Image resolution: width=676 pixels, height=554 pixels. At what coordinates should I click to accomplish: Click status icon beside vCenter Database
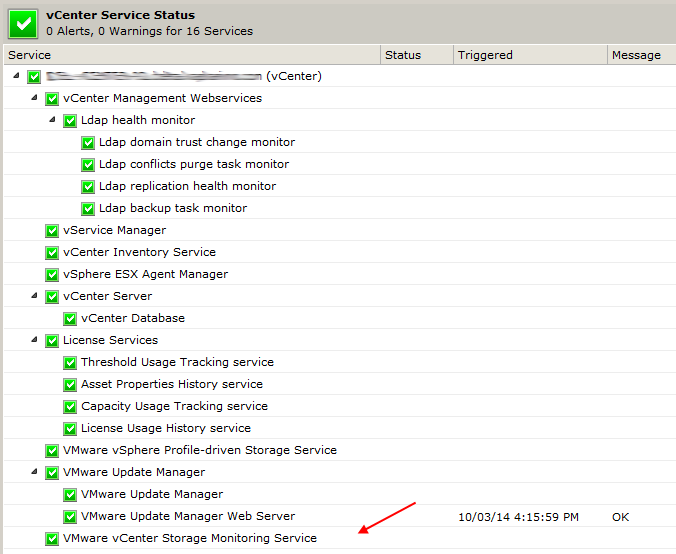(x=70, y=319)
